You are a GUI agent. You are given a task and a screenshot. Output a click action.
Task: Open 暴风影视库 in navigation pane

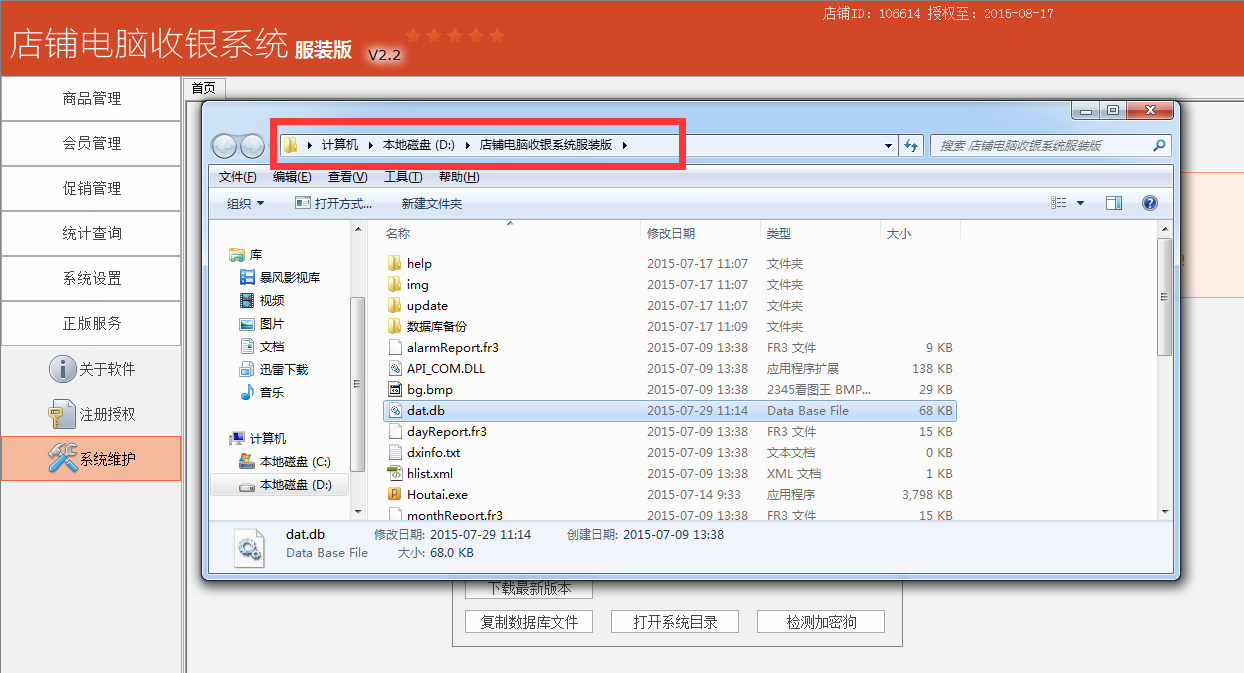coord(280,277)
